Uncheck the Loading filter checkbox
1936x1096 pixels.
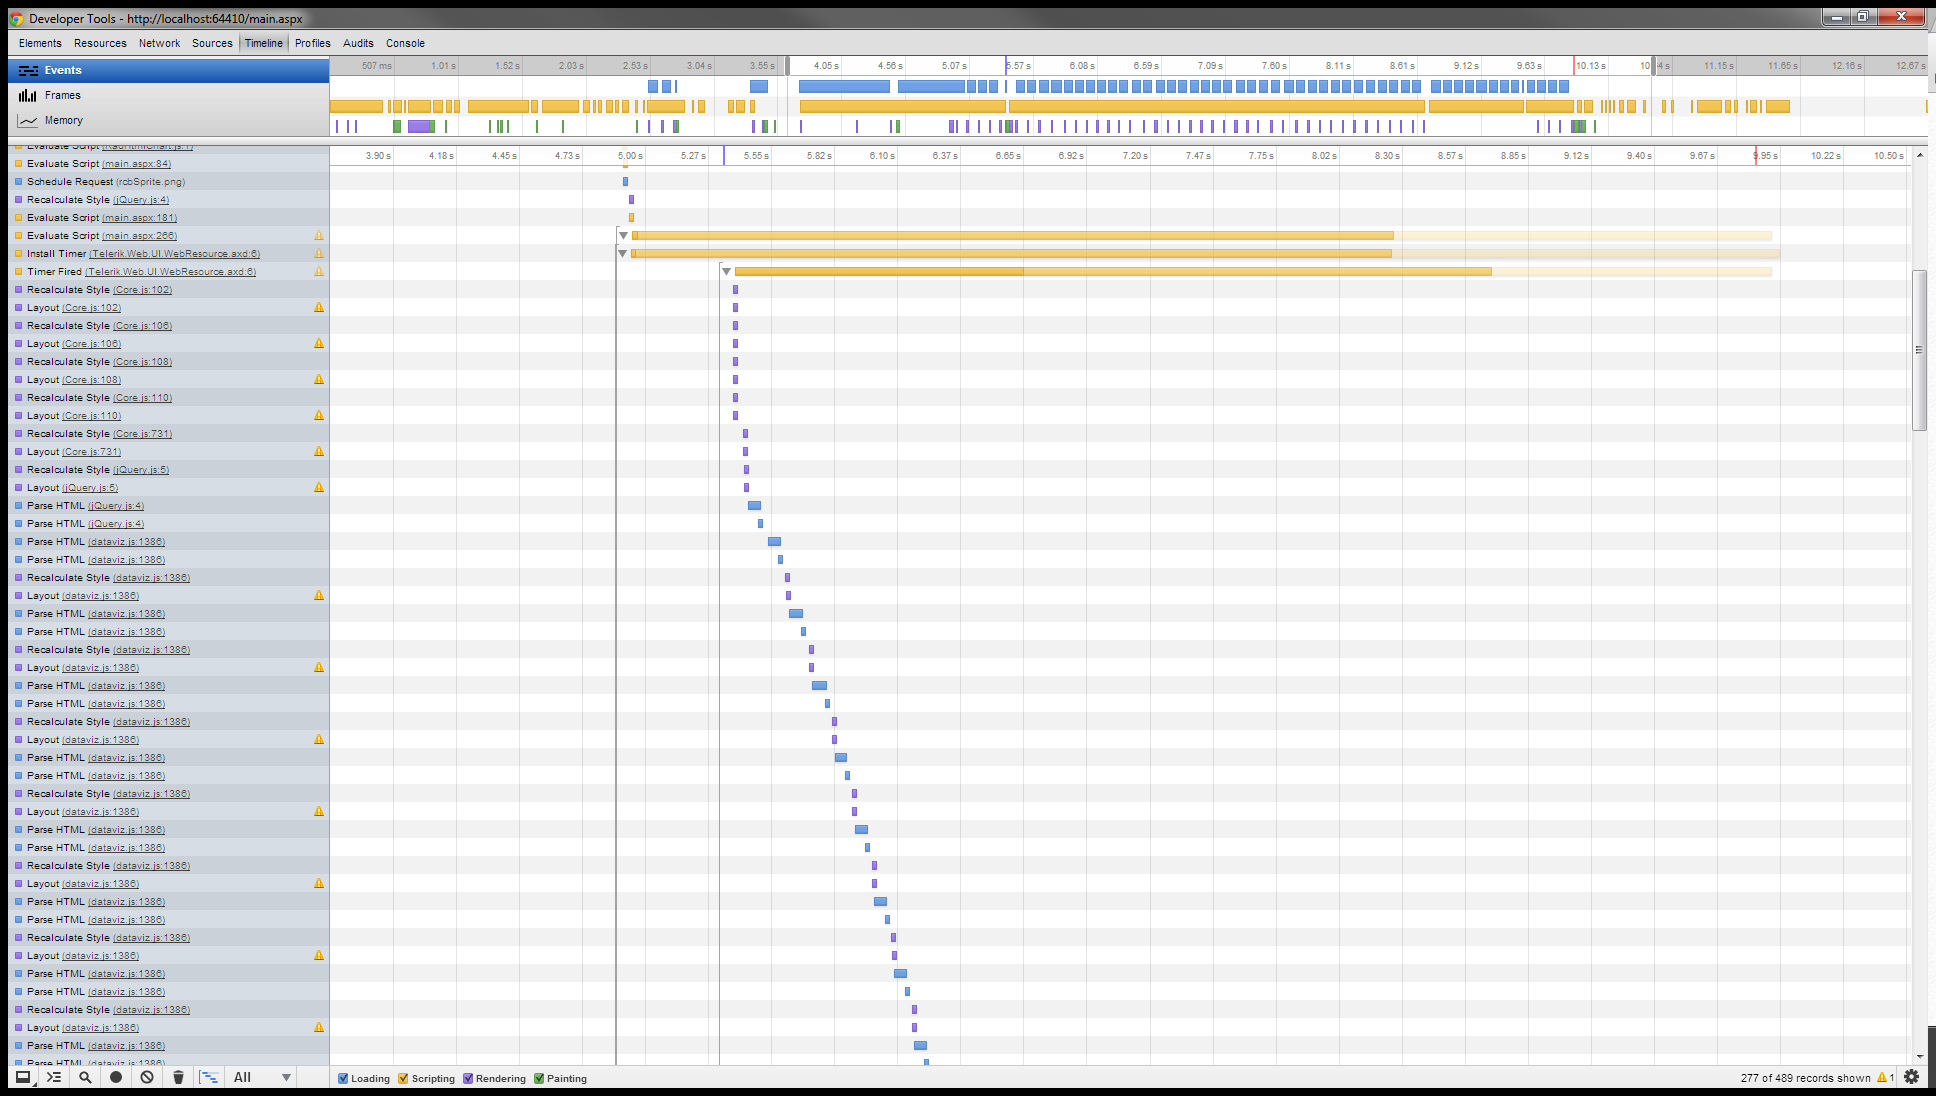[343, 1078]
